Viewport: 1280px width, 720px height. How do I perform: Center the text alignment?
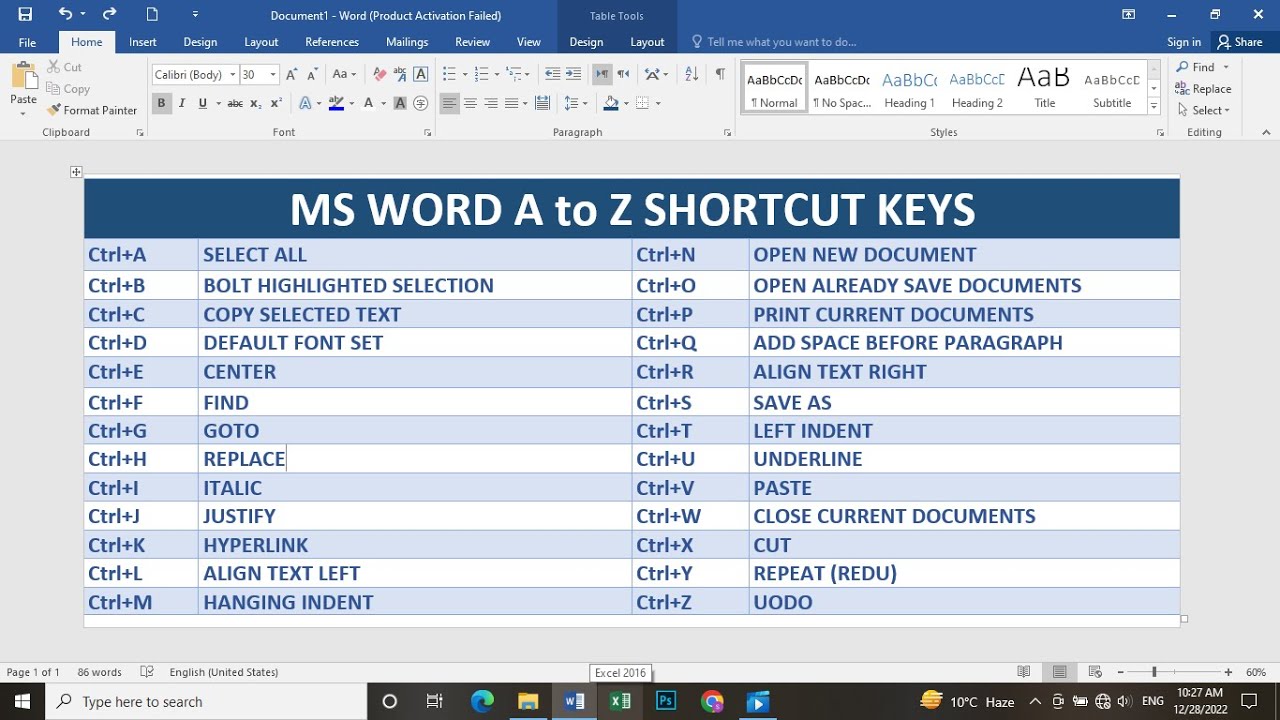[470, 103]
